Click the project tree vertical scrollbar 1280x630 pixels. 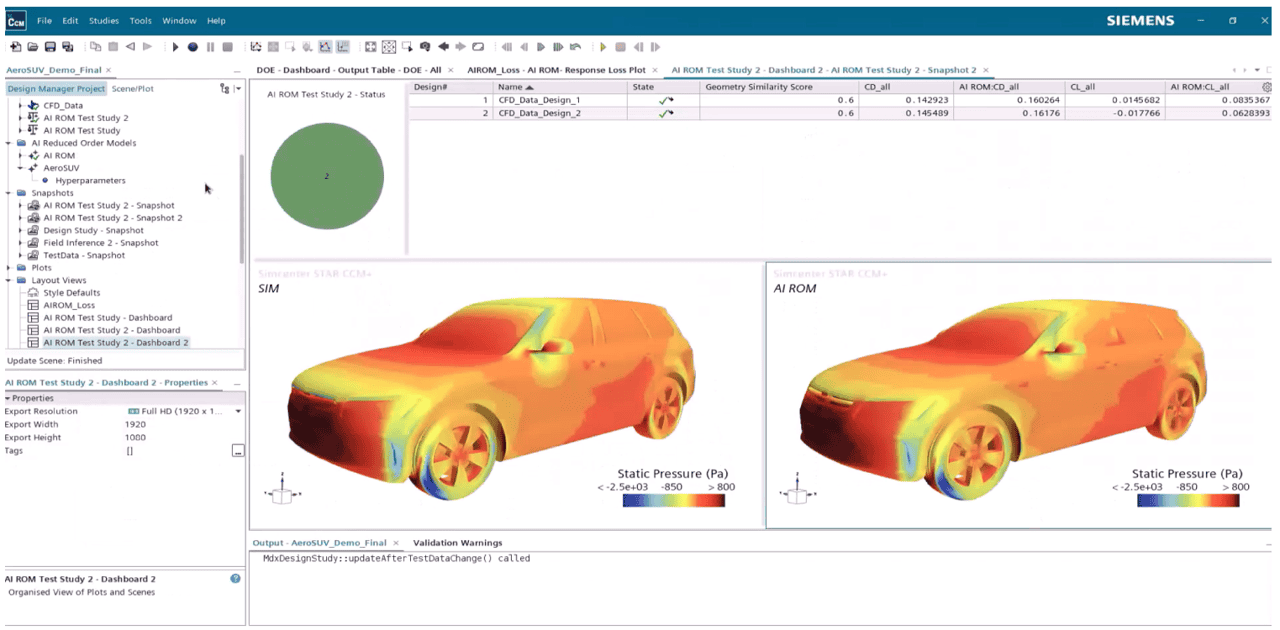pos(241,207)
